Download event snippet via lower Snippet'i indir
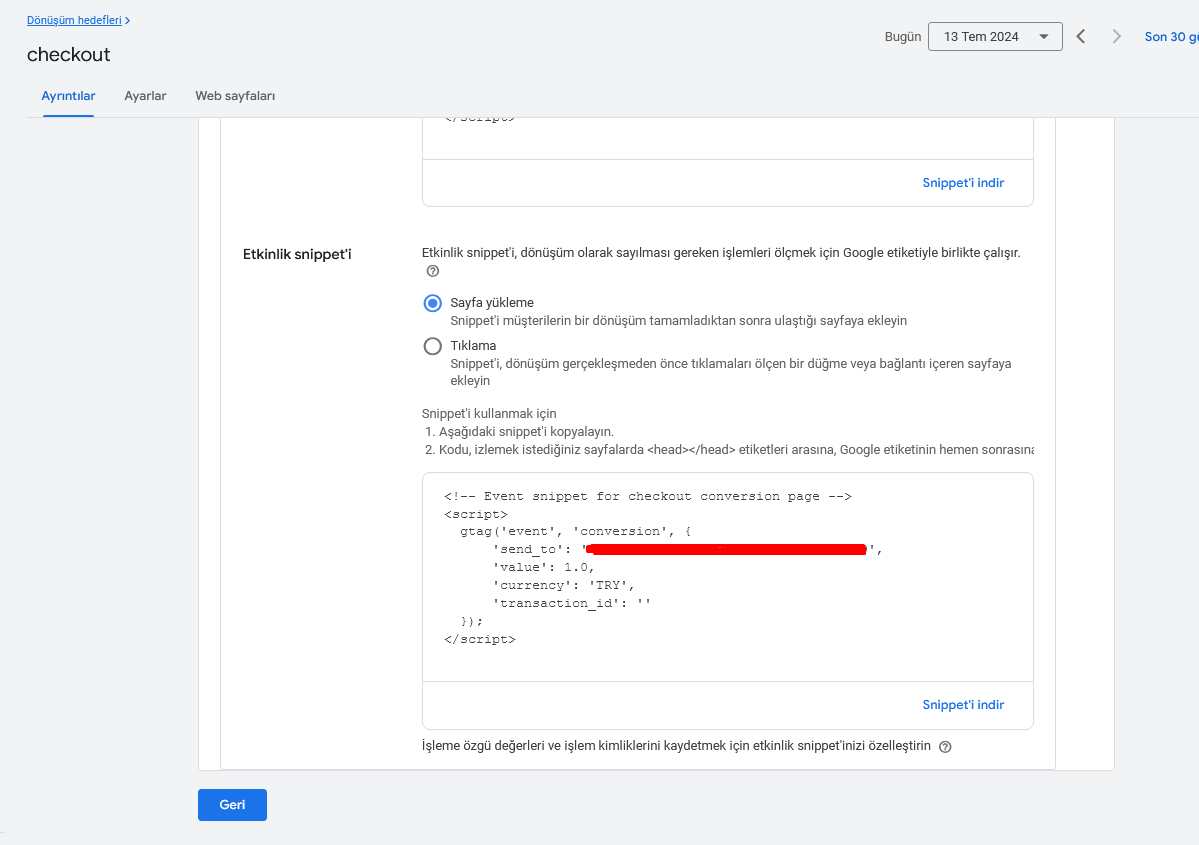Image resolution: width=1199 pixels, height=845 pixels. click(x=963, y=705)
